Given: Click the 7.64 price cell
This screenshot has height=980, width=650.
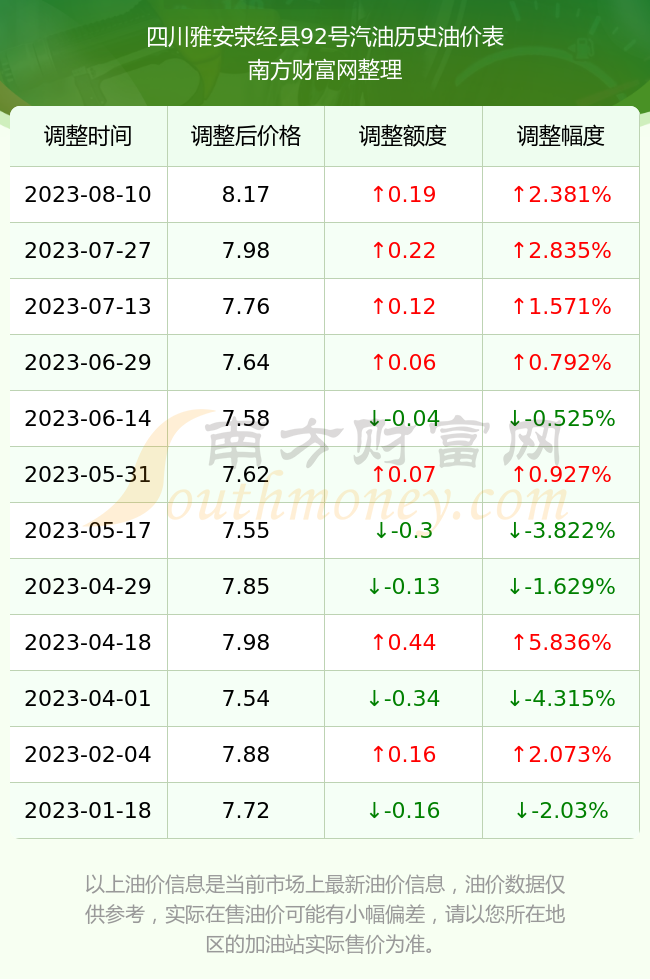Looking at the screenshot, I should pos(246,362).
